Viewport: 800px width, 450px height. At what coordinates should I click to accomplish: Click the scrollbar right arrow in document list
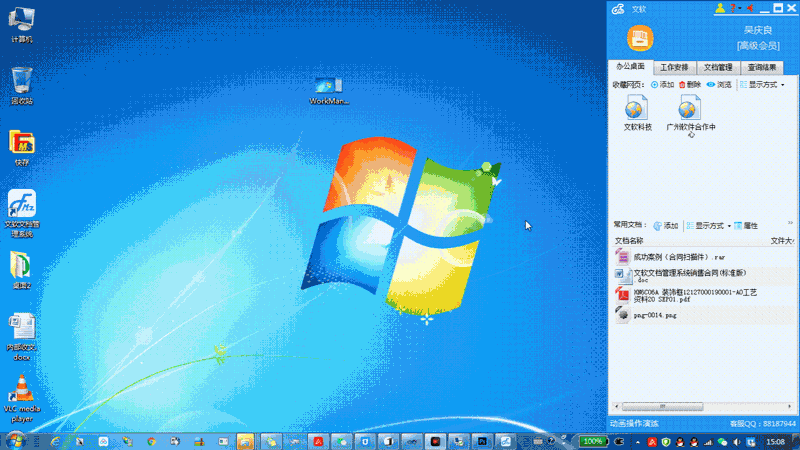coord(790,407)
